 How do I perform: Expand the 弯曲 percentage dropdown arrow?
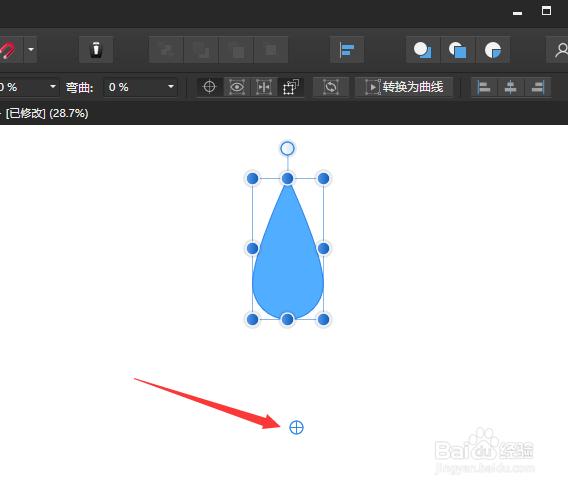(x=171, y=87)
